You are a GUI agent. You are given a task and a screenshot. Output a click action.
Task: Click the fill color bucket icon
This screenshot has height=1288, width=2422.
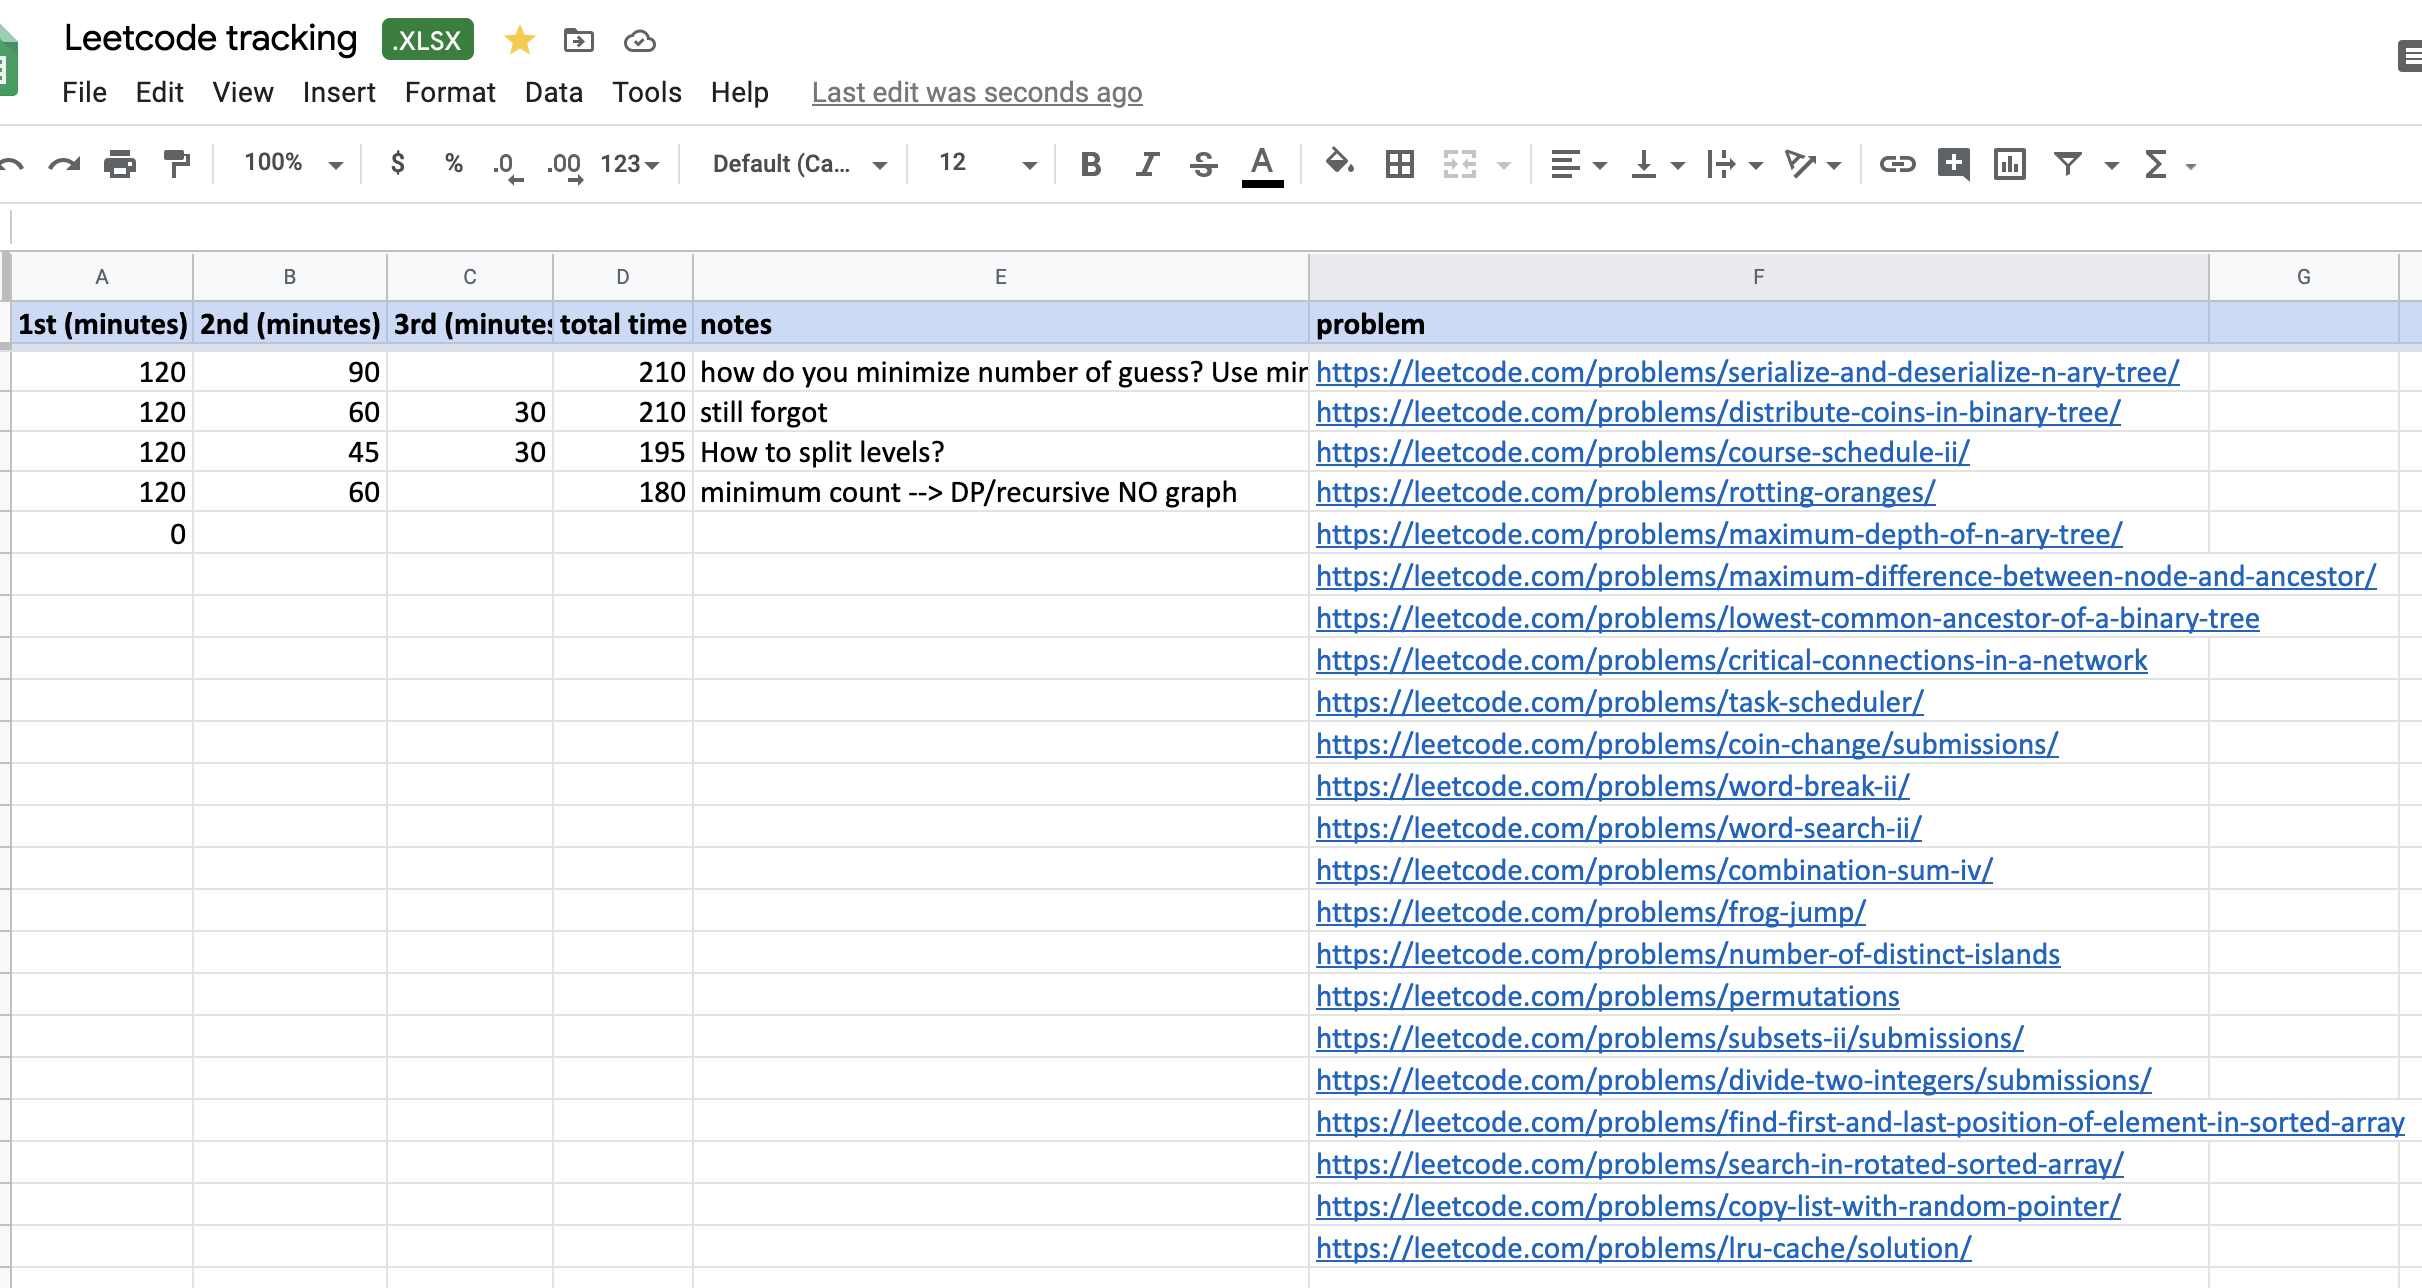pyautogui.click(x=1339, y=162)
